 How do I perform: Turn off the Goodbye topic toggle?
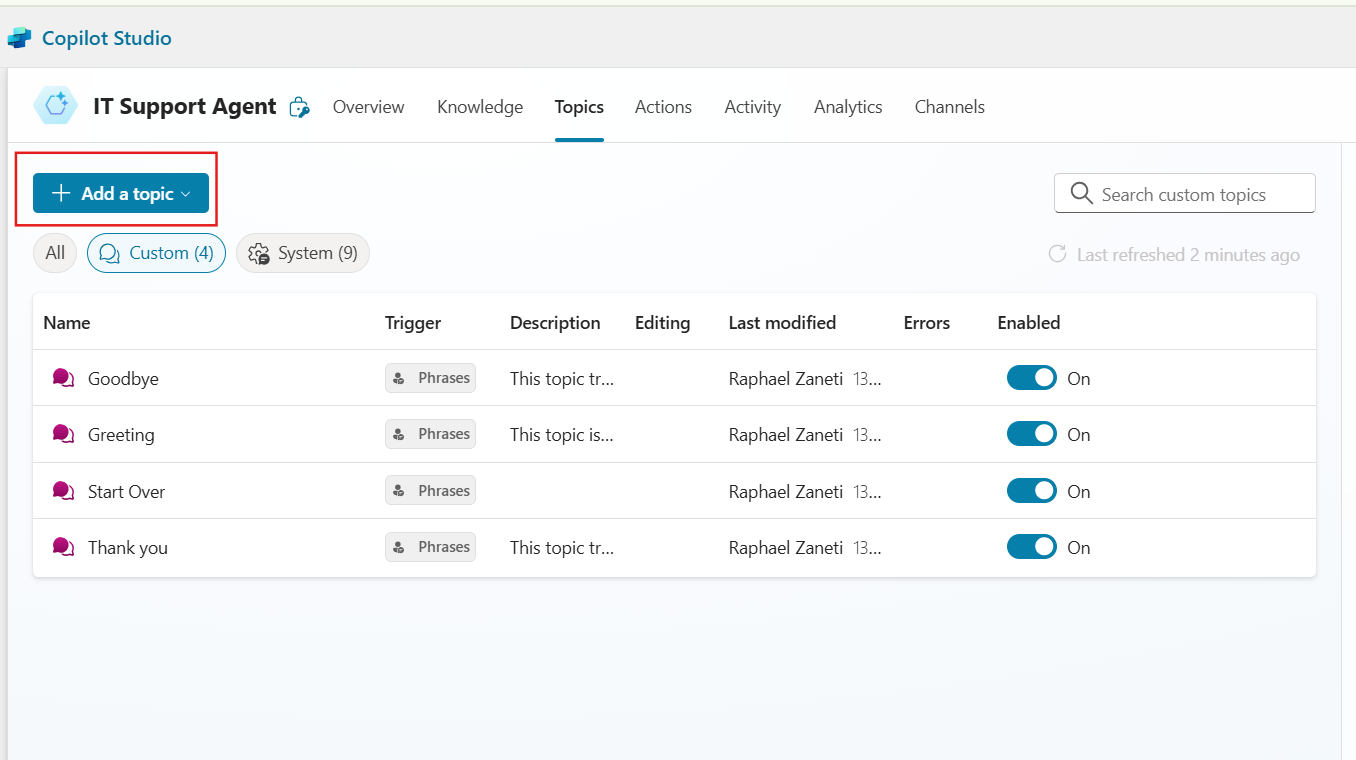point(1032,378)
